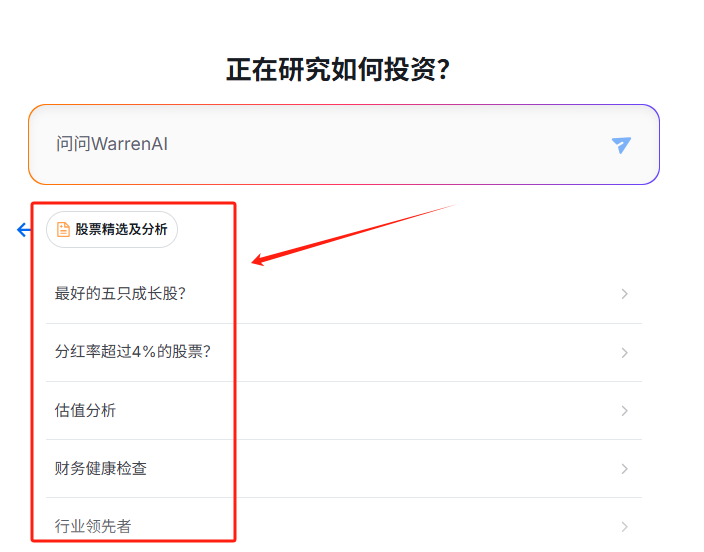Image resolution: width=704 pixels, height=552 pixels.
Task: Click the orange document icon in 股票精选及分析
Action: (x=63, y=230)
